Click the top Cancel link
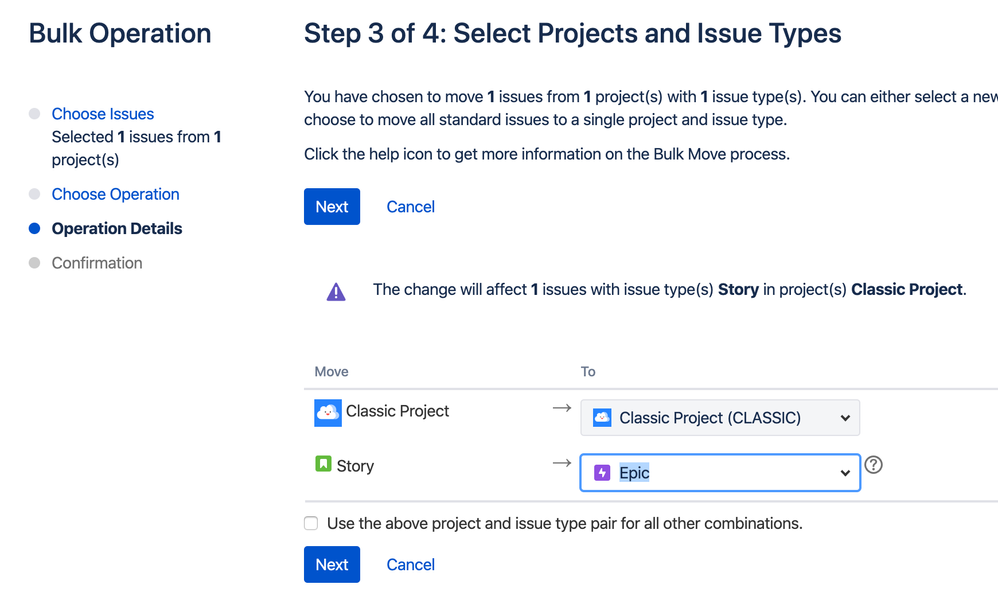Viewport: 998px width, 607px height. [x=411, y=207]
